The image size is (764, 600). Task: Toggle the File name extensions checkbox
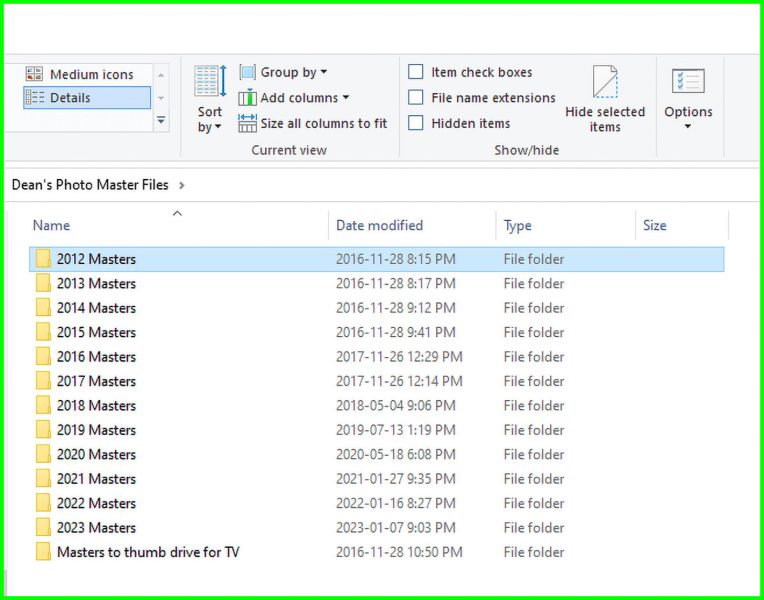click(x=416, y=98)
